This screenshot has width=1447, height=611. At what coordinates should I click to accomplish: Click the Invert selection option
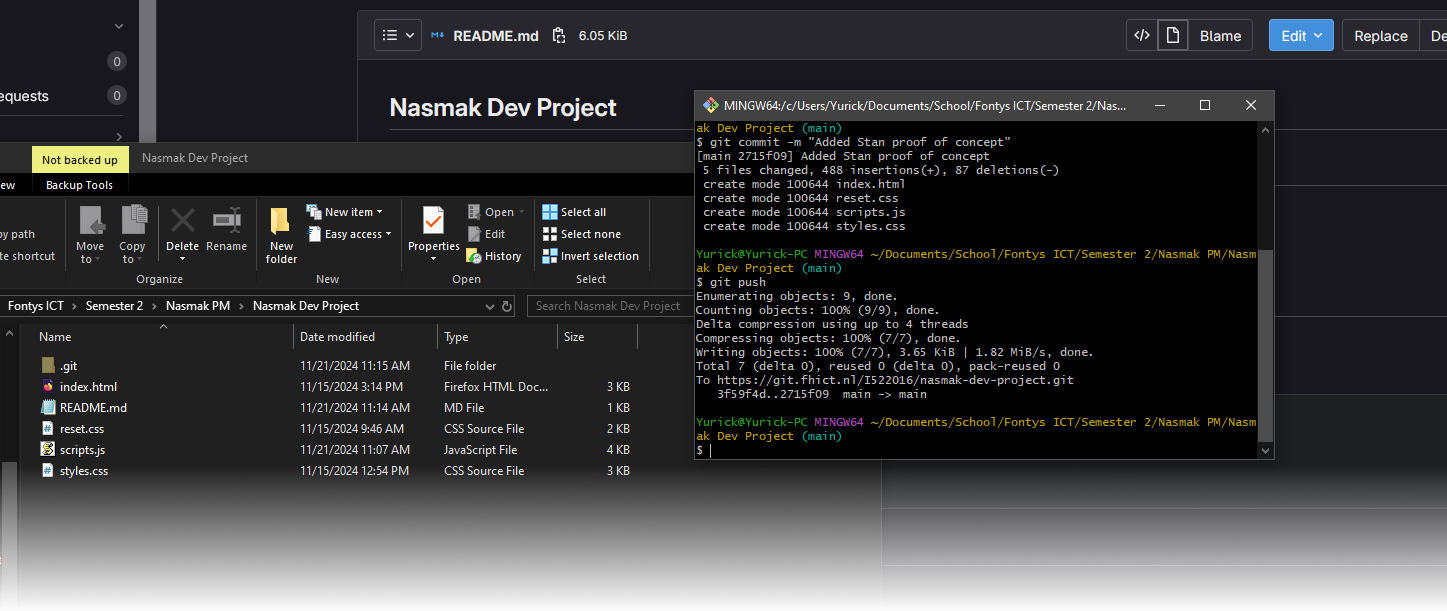pyautogui.click(x=590, y=256)
